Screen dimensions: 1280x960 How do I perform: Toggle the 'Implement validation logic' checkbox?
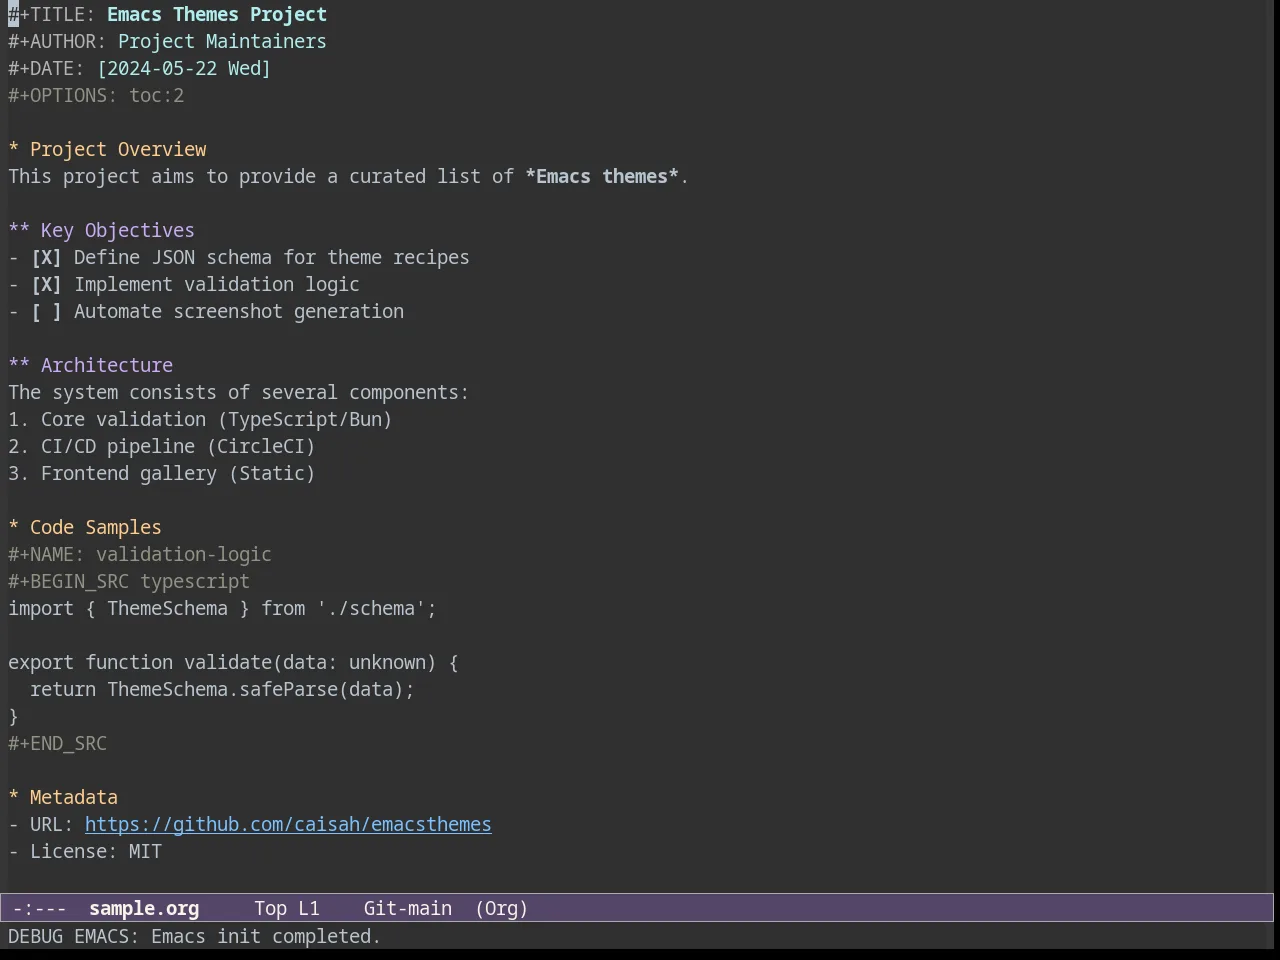click(x=46, y=285)
